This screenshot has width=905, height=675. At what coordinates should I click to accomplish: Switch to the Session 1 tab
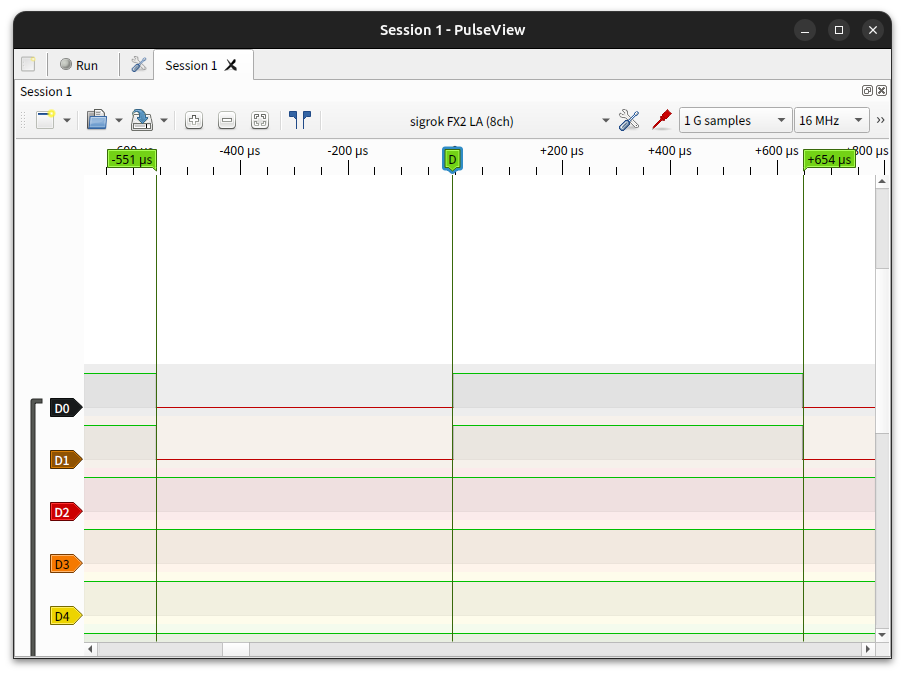(190, 65)
